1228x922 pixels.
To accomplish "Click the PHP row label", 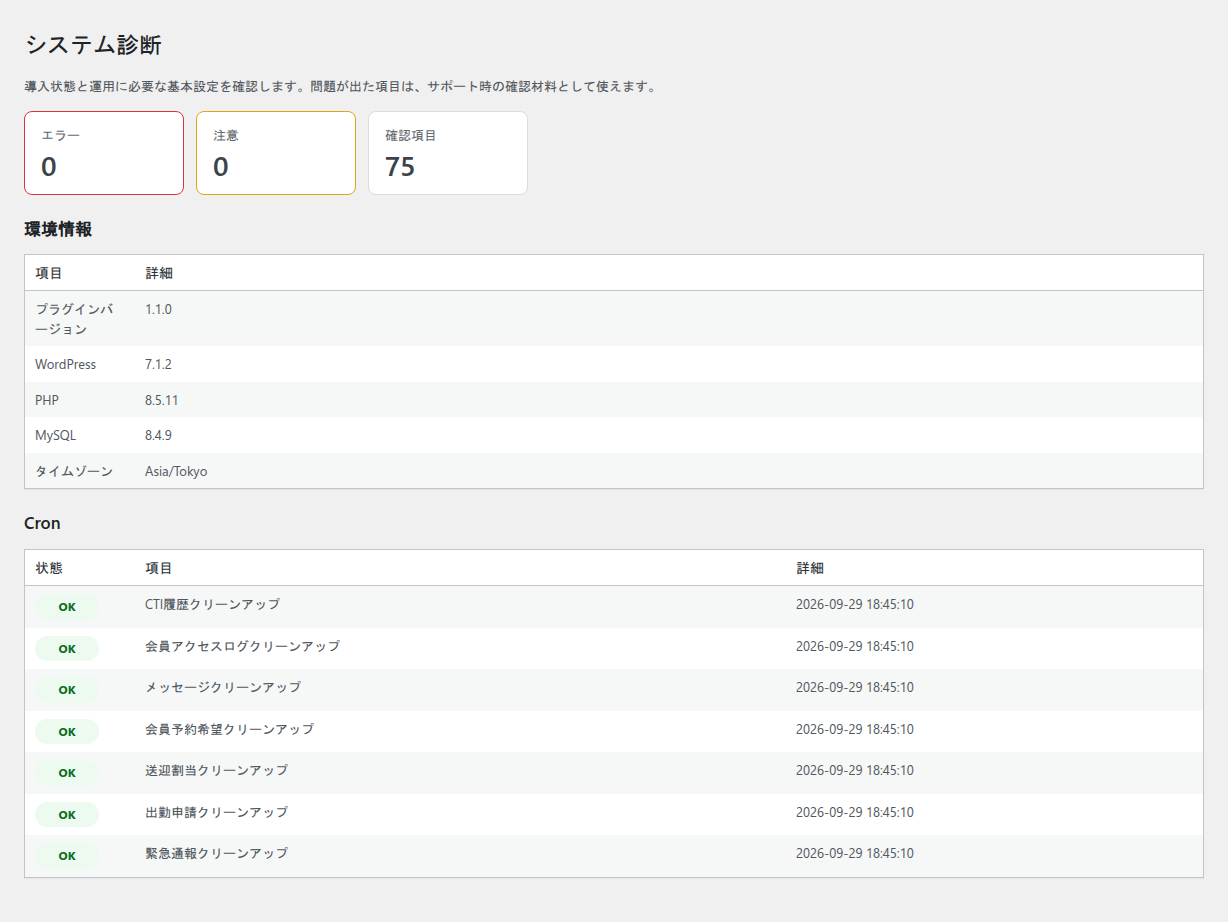I will 47,400.
